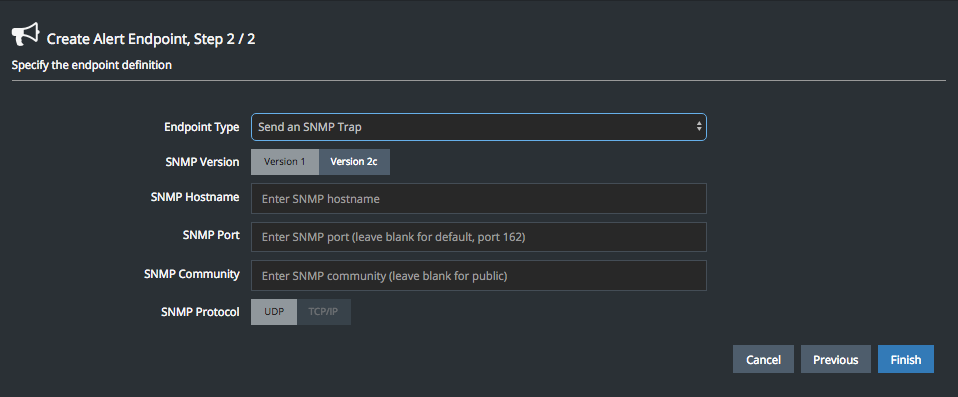Viewport: 958px width, 397px height.
Task: Choose the UDP protocol option
Action: (x=274, y=311)
